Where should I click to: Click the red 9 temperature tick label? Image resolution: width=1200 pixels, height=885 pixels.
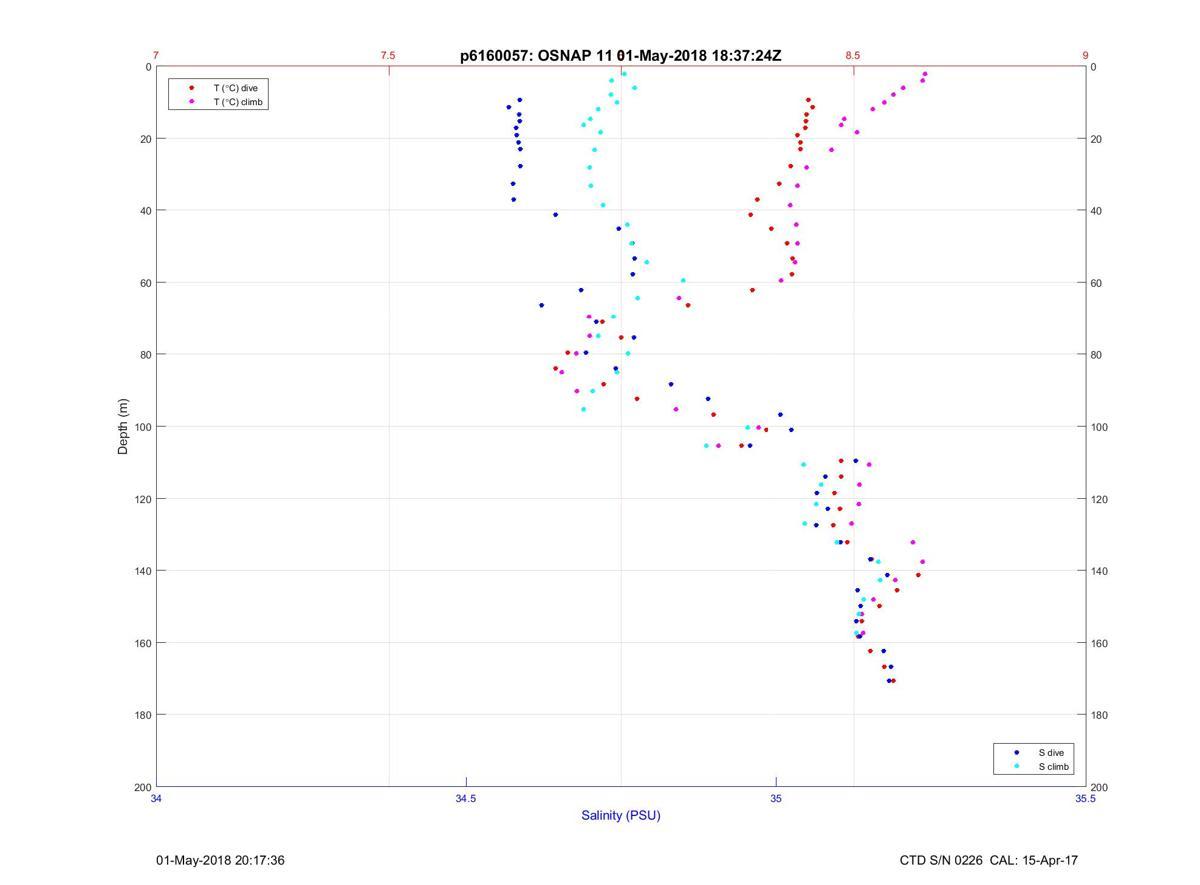pos(1085,56)
